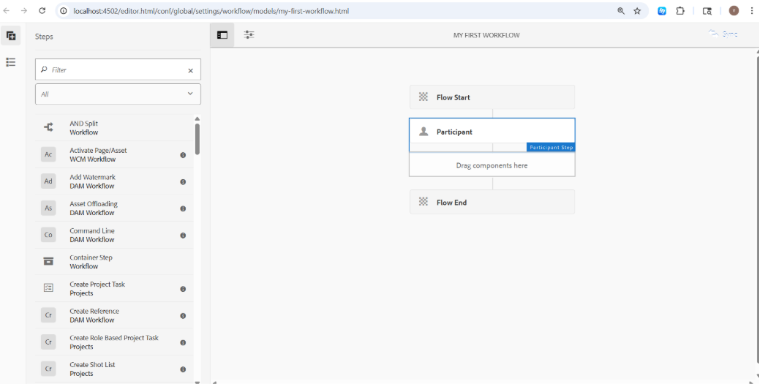This screenshot has height=384, width=759.
Task: Select Create Role Based Project Task icon
Action: (48, 342)
